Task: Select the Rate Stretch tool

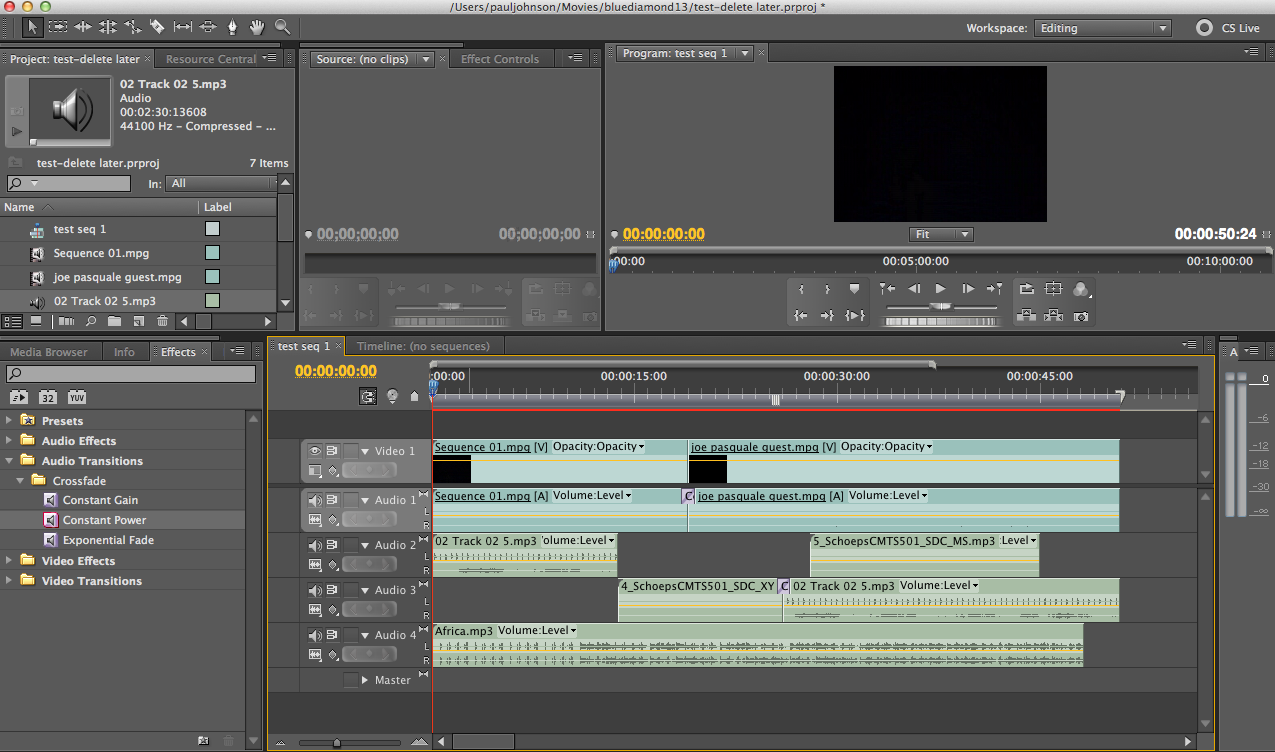Action: pos(133,27)
